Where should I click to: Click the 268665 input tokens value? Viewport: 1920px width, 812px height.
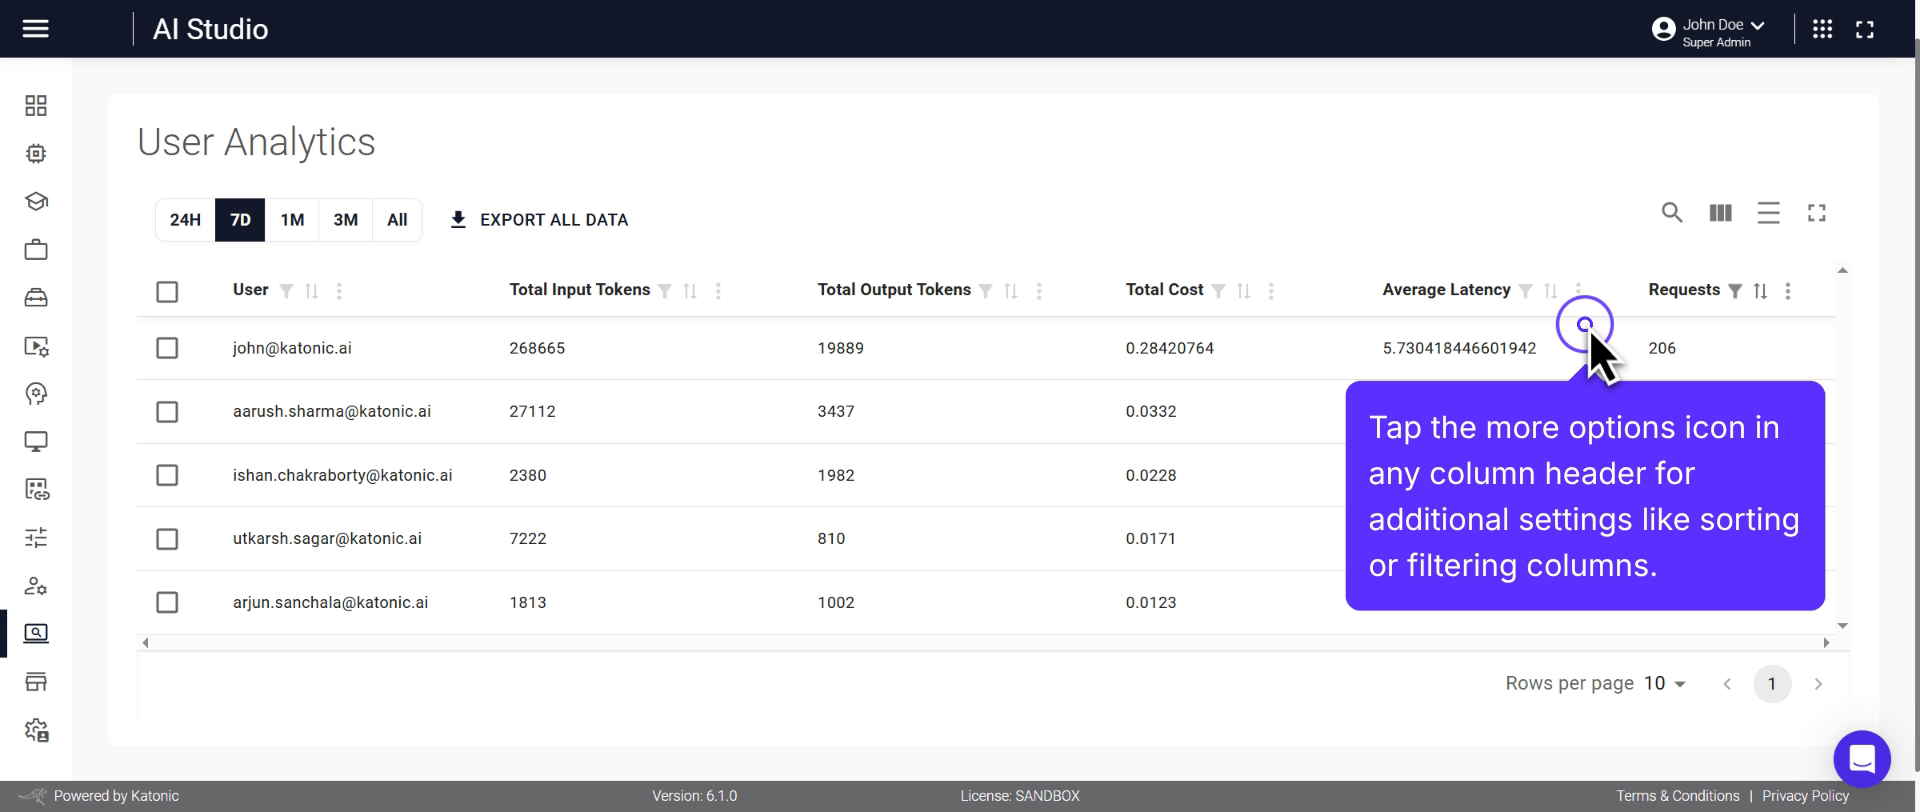tap(537, 348)
